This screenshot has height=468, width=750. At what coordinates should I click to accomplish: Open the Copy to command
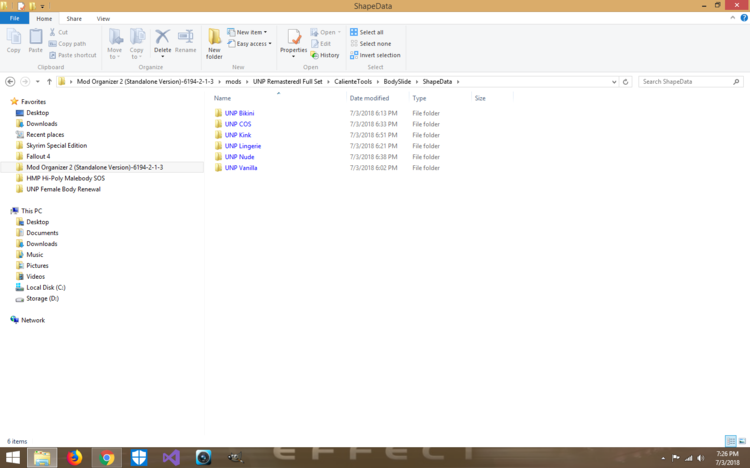pos(137,44)
